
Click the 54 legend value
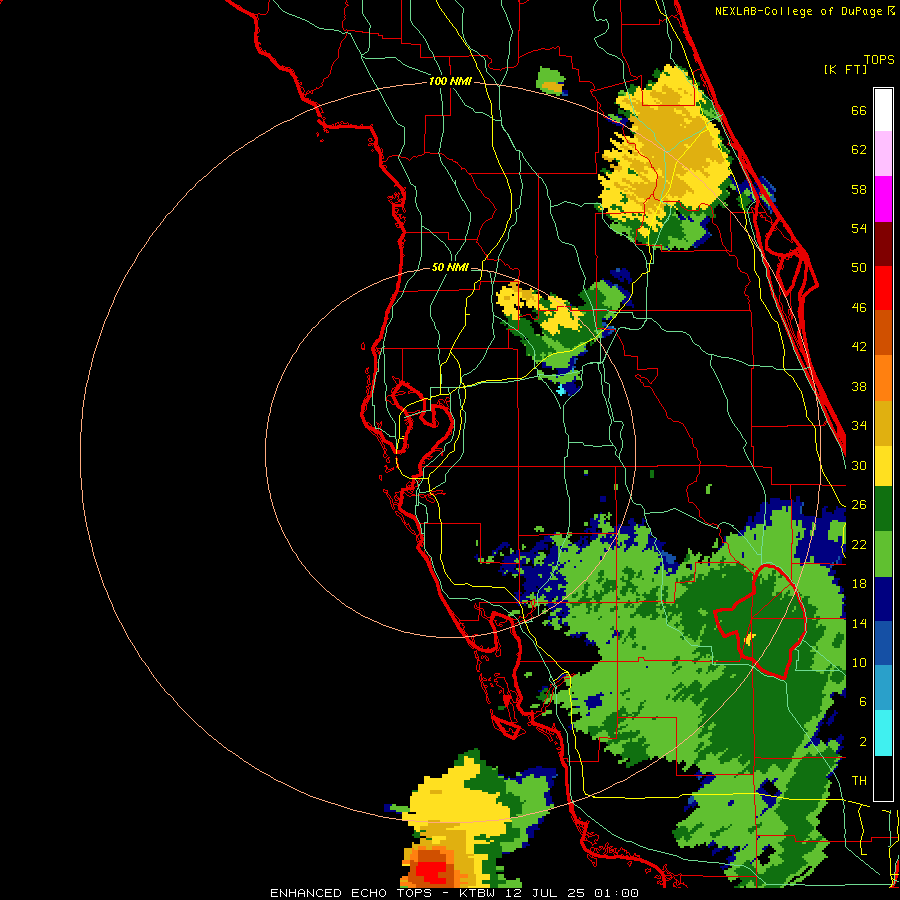859,228
